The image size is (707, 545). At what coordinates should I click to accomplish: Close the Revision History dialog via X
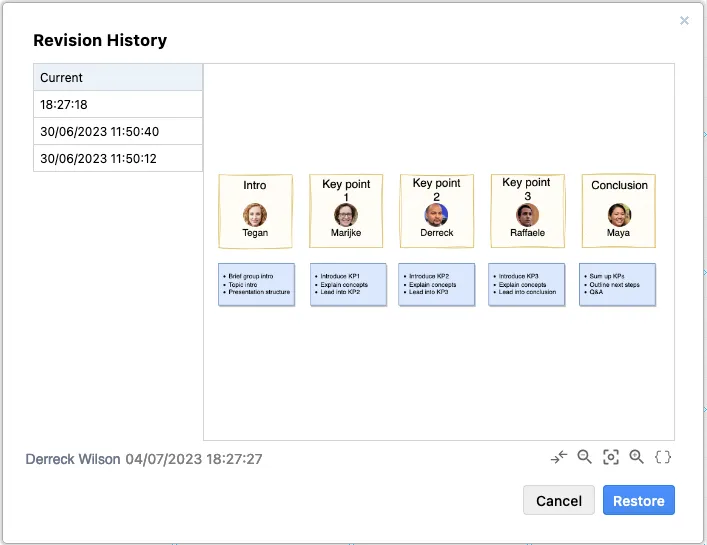(684, 20)
